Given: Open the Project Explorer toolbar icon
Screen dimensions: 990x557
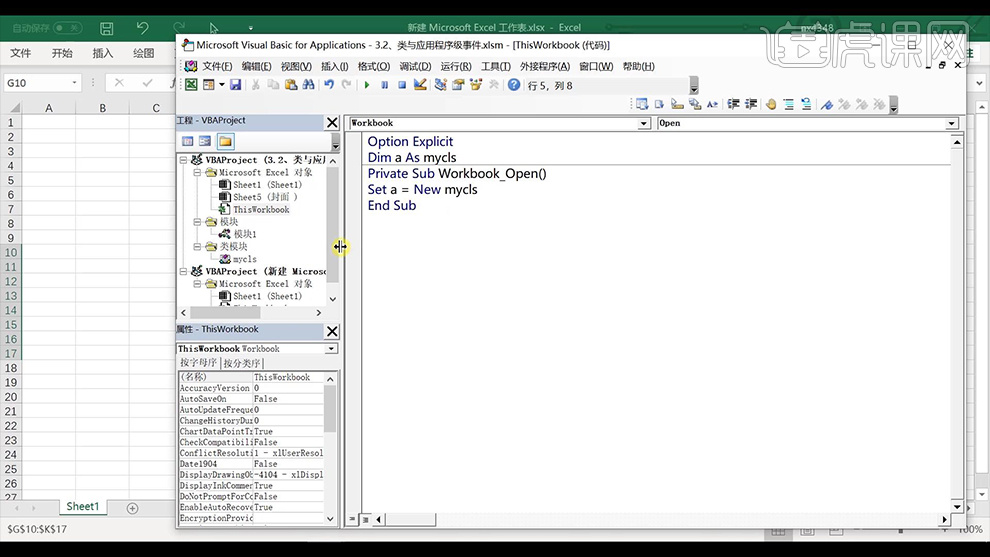Looking at the screenshot, I should [x=440, y=85].
